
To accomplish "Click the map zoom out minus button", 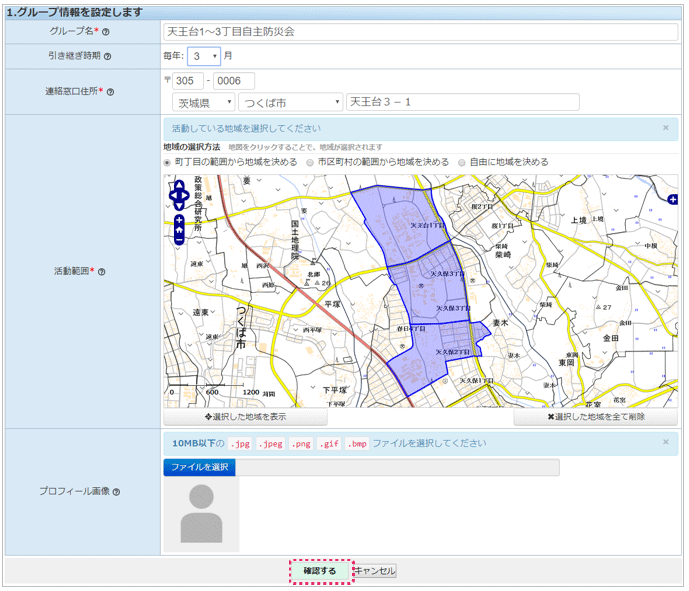I will click(179, 240).
